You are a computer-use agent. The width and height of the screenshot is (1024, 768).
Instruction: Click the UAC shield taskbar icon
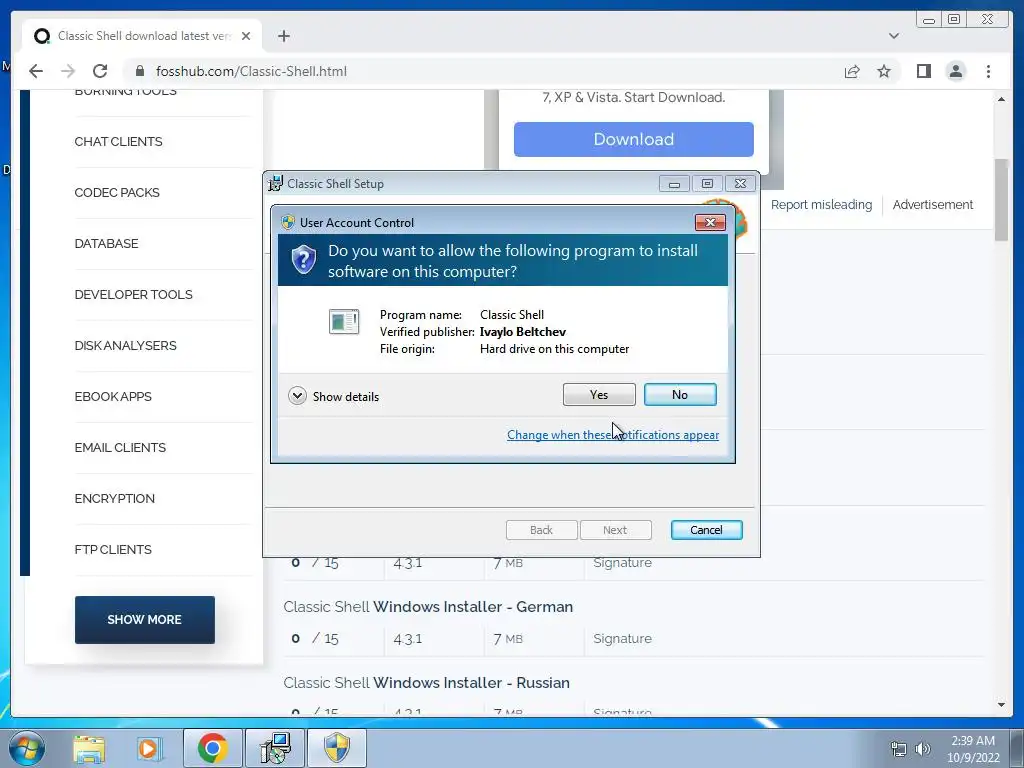[x=336, y=748]
